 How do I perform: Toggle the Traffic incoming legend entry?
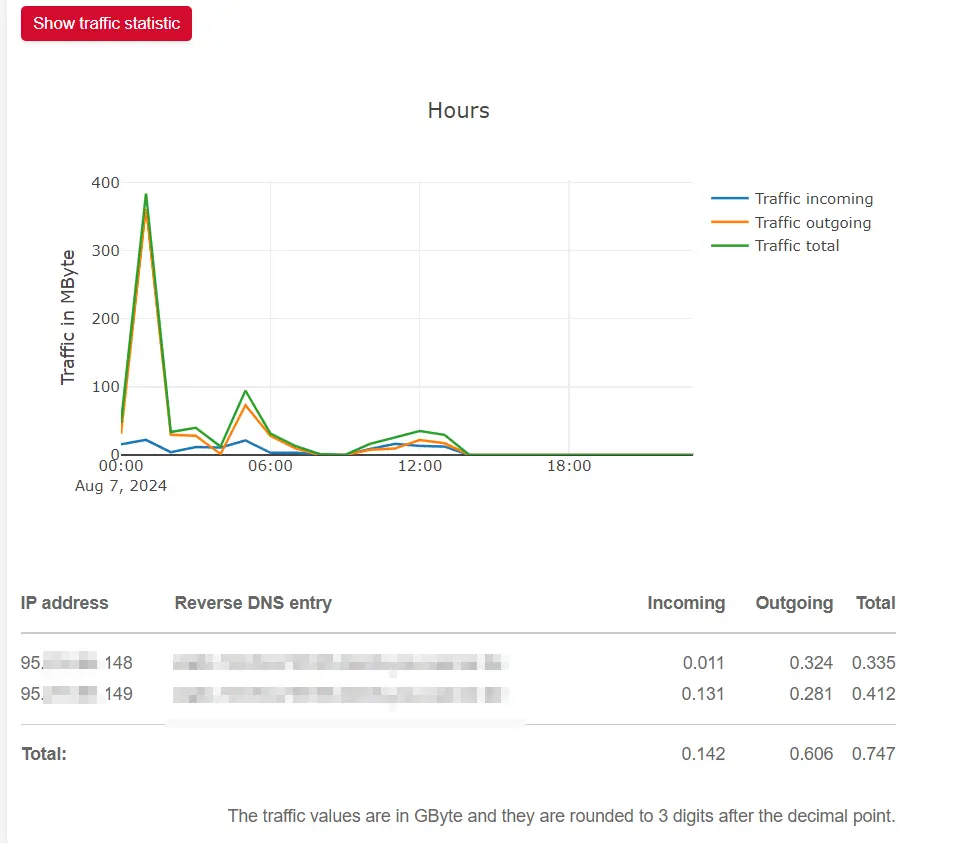[813, 199]
